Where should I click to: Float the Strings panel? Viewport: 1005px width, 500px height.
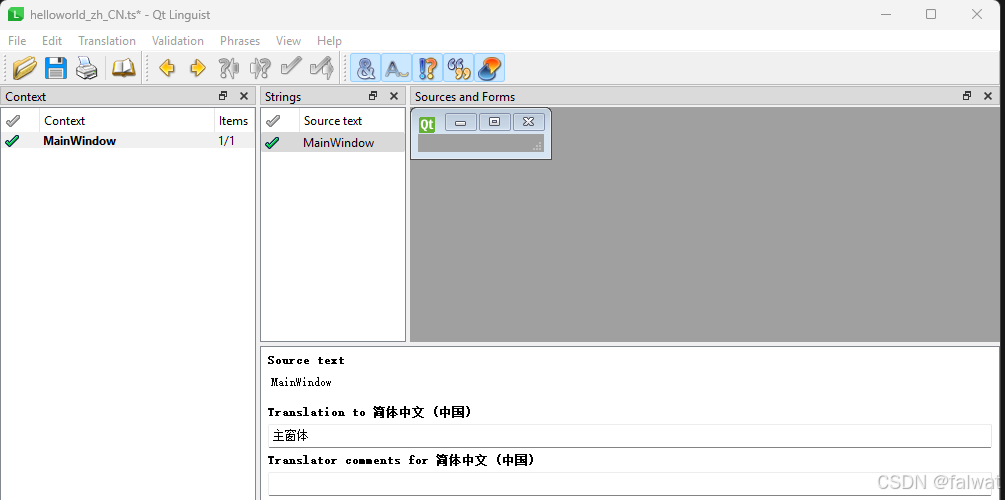point(373,96)
